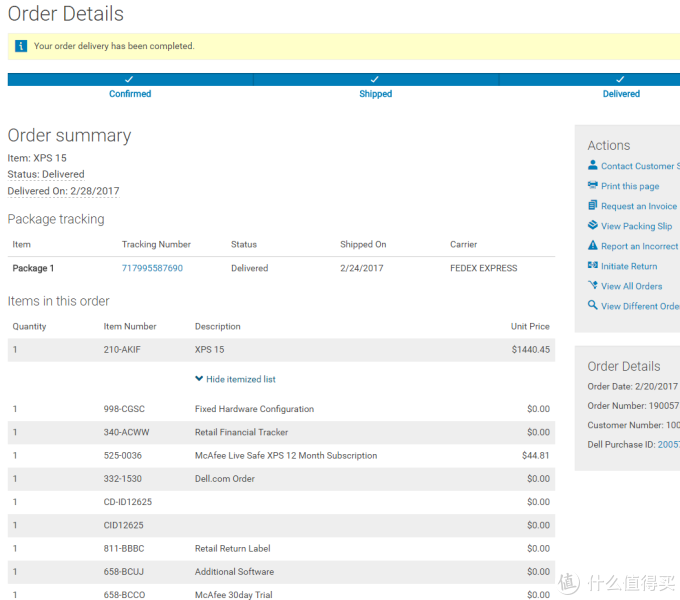Screen dimensions: 680x600
Task: Click Report an Incorrect link
Action: tap(640, 246)
